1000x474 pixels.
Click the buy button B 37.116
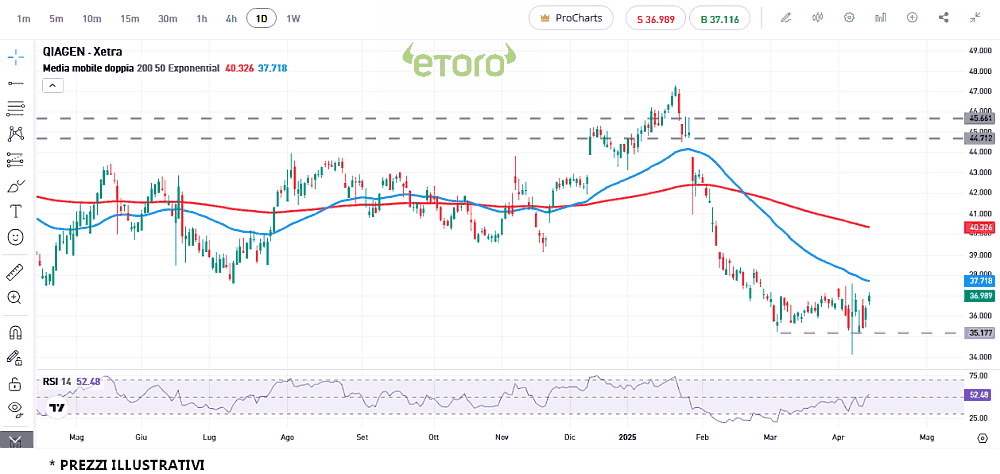coord(719,19)
